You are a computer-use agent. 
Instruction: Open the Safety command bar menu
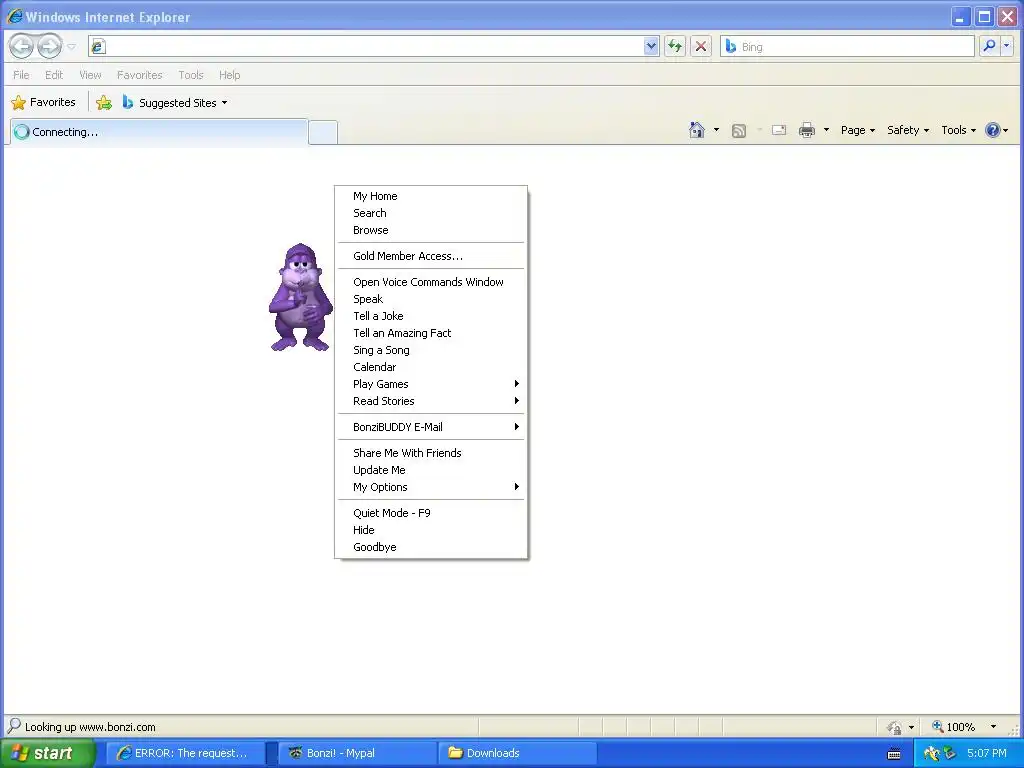tap(908, 130)
